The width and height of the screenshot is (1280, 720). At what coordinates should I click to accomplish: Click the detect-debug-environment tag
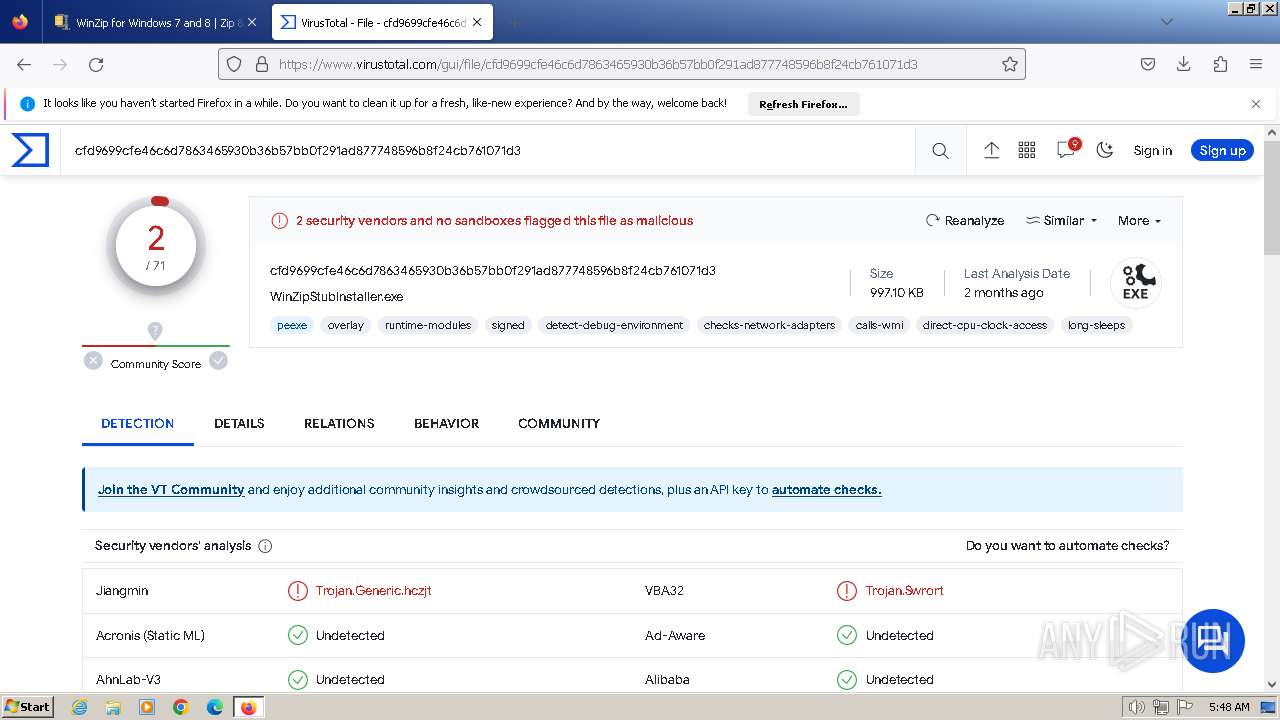click(x=614, y=325)
